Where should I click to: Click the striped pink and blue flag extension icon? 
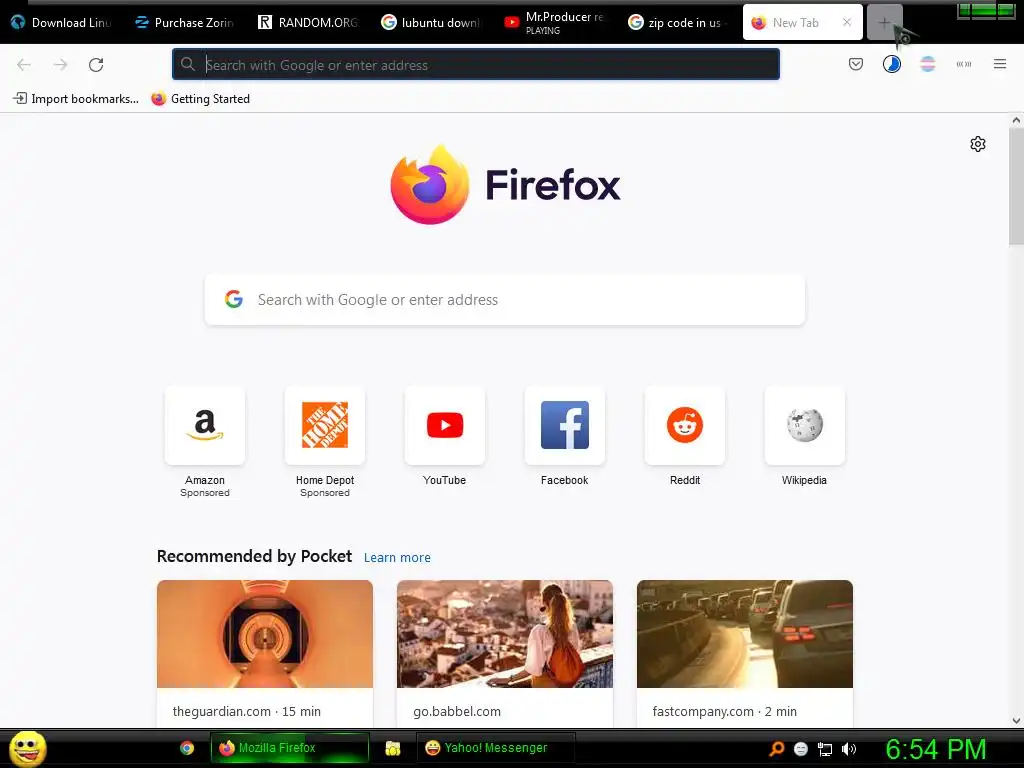point(928,64)
